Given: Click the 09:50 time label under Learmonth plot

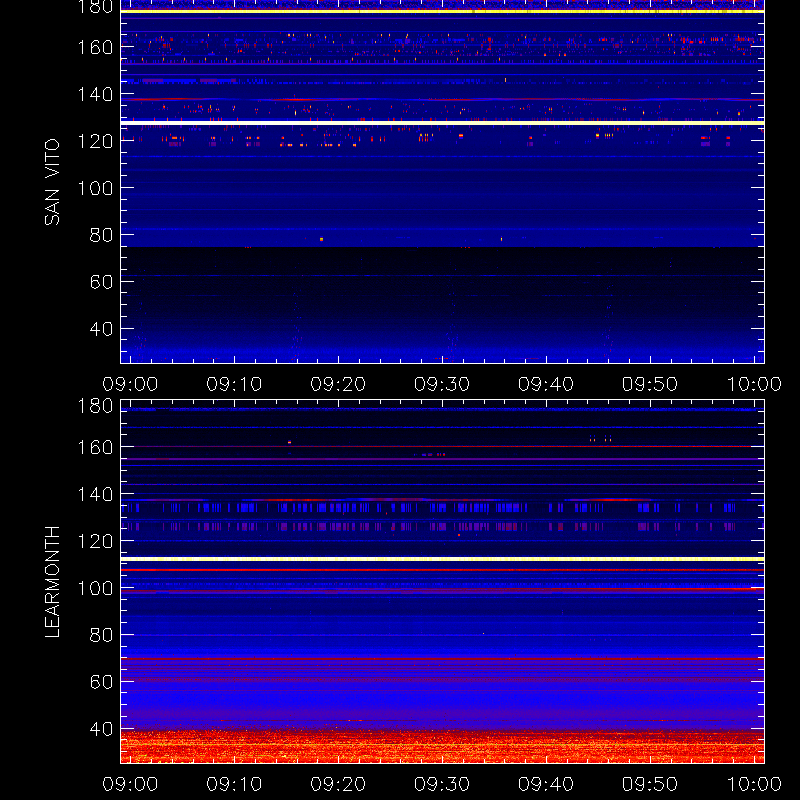Looking at the screenshot, I should click(650, 784).
